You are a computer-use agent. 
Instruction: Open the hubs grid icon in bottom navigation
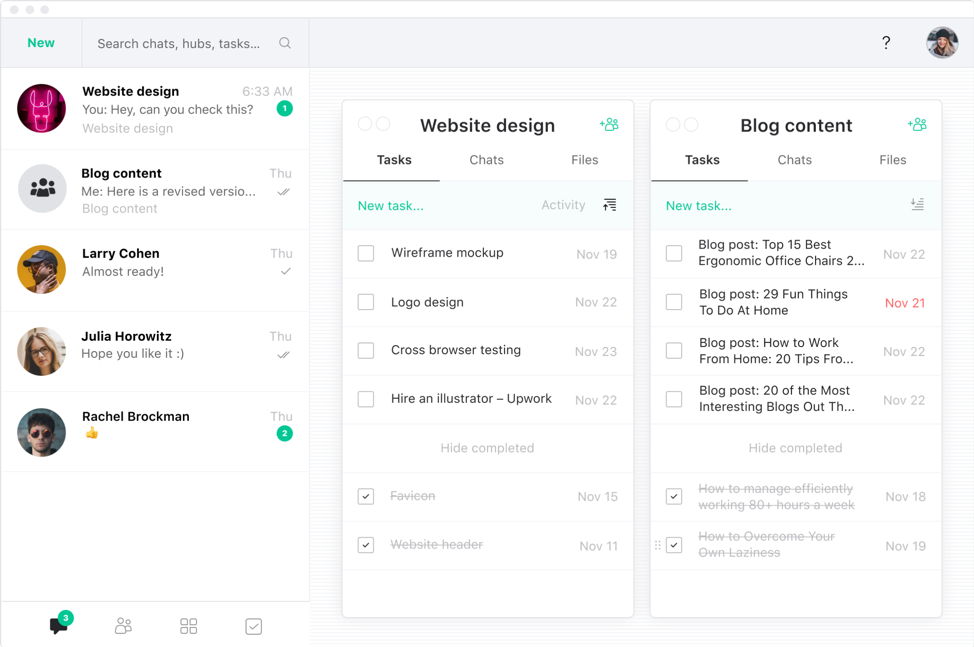tap(188, 626)
